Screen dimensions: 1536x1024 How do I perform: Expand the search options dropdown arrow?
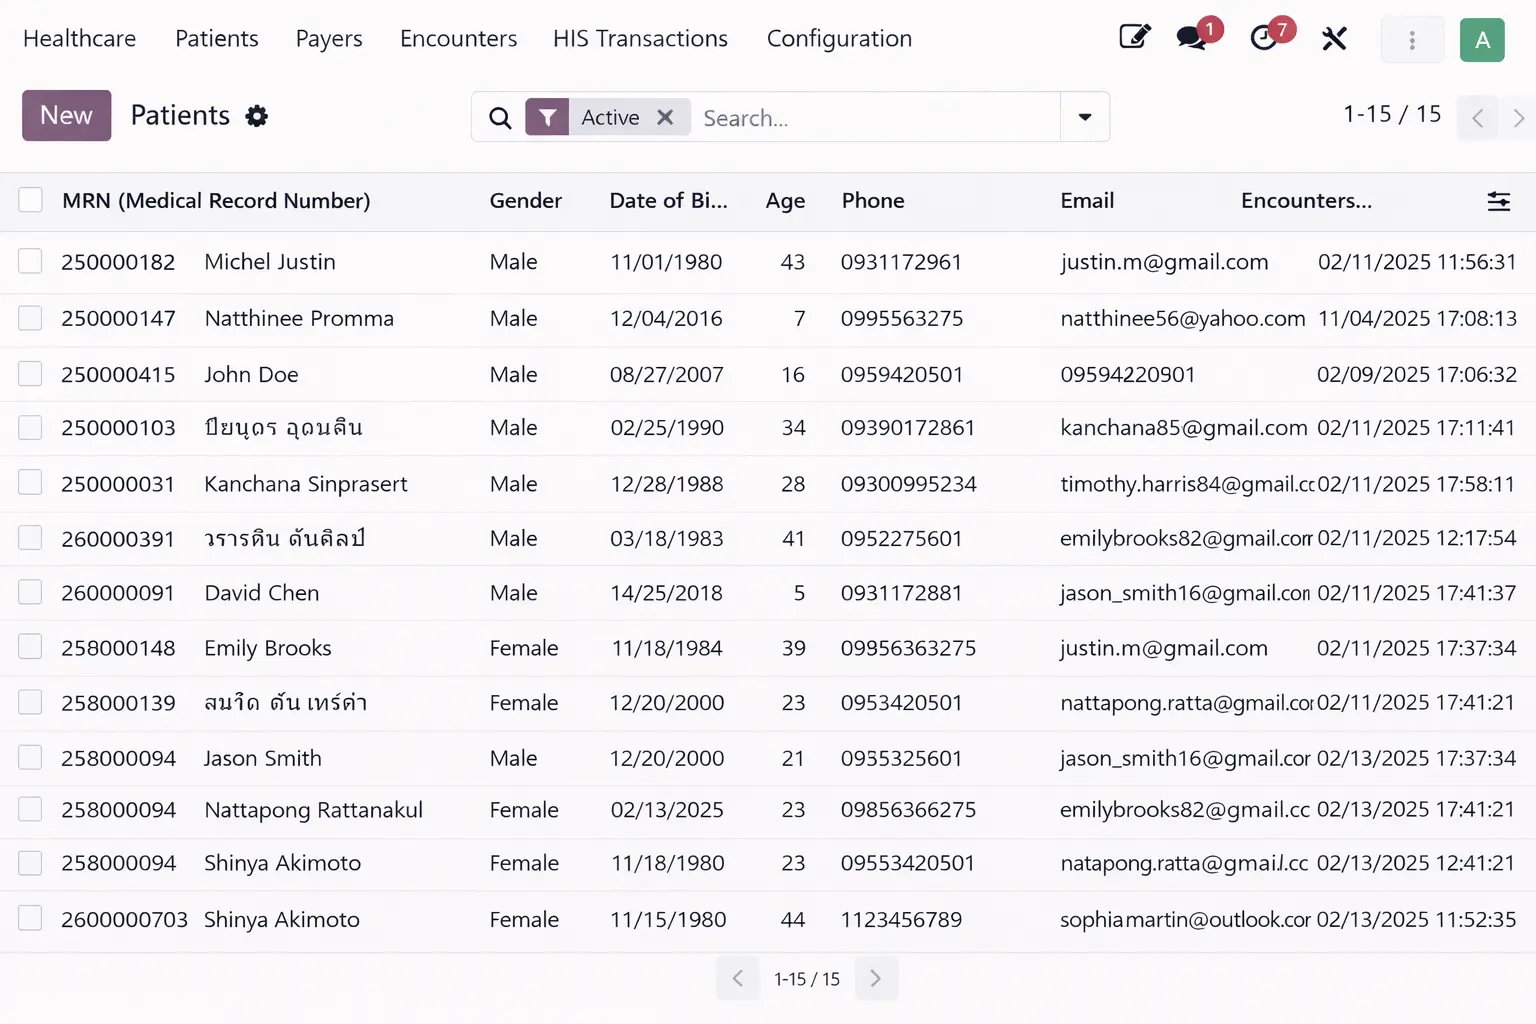tap(1085, 117)
